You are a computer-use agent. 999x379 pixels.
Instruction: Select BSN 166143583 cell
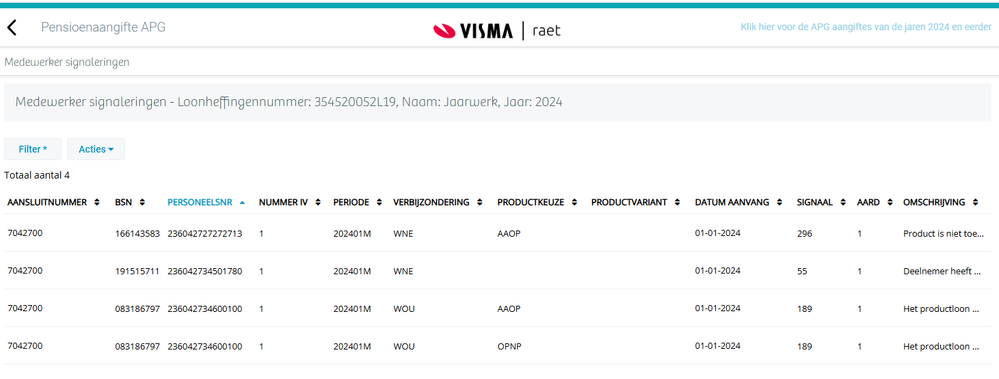(x=137, y=234)
